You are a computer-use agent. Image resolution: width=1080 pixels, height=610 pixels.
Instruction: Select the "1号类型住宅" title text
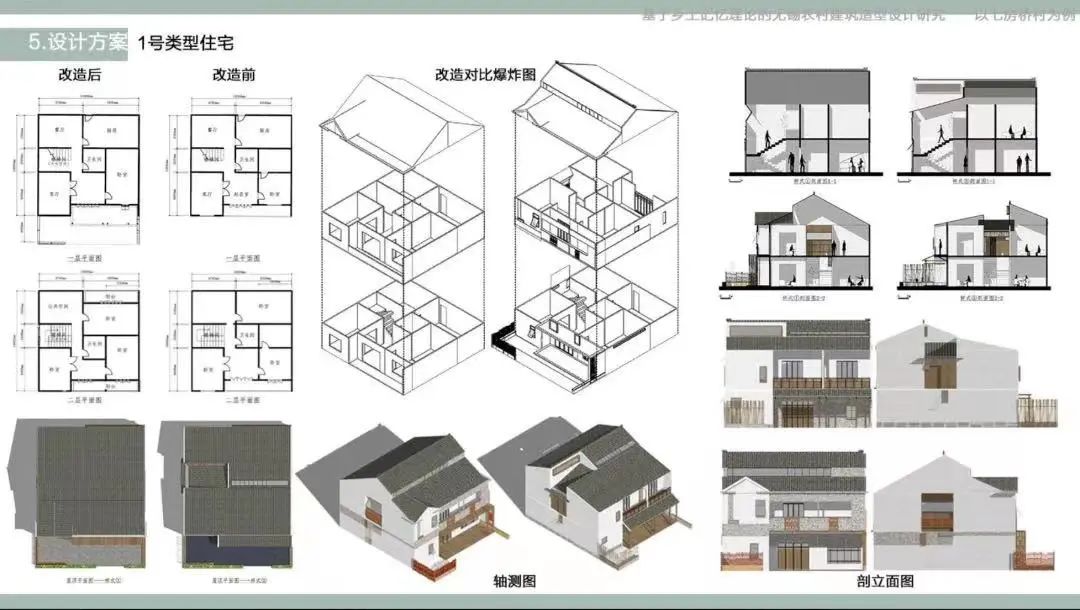[x=185, y=43]
